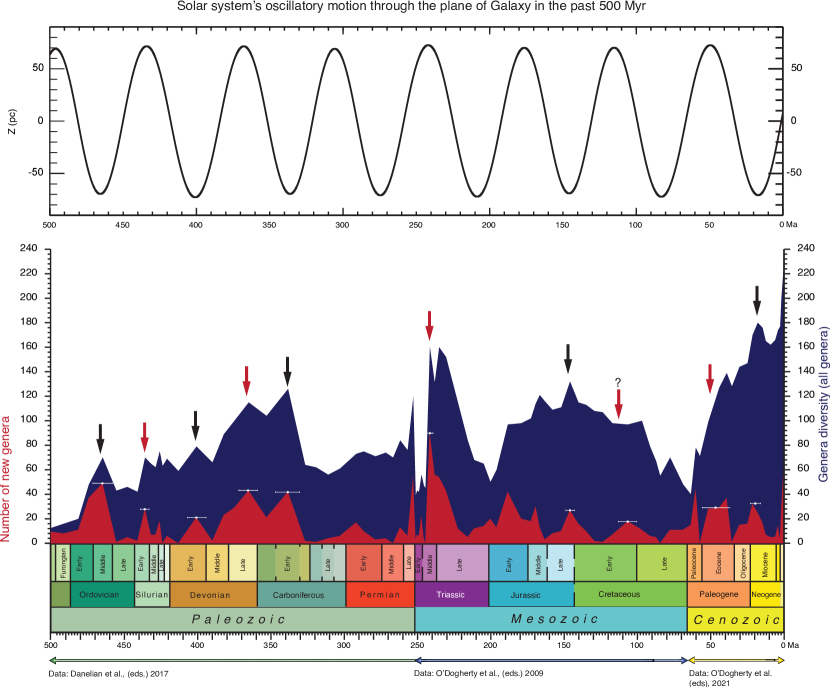830x687 pixels.
Task: Click the Devonian period box
Action: (213, 594)
